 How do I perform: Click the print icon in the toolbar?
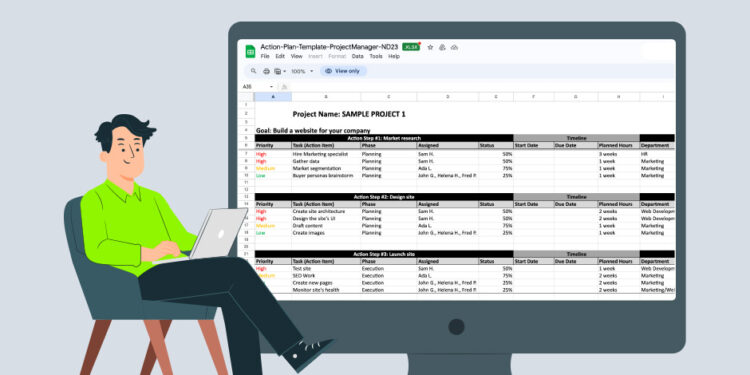(x=266, y=71)
